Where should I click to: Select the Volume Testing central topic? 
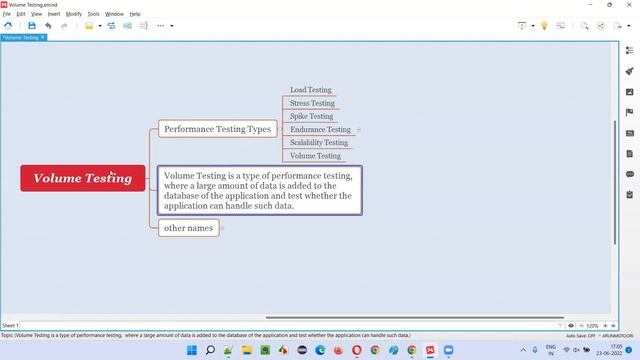[x=83, y=178]
